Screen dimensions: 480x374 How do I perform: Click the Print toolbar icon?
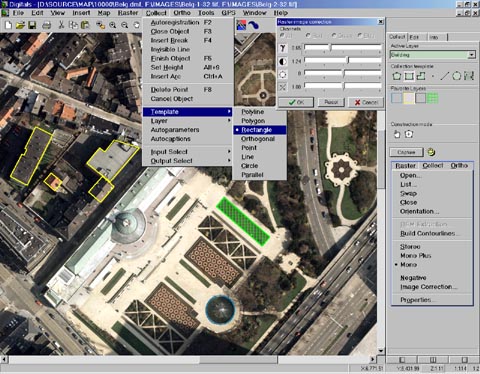pos(47,25)
